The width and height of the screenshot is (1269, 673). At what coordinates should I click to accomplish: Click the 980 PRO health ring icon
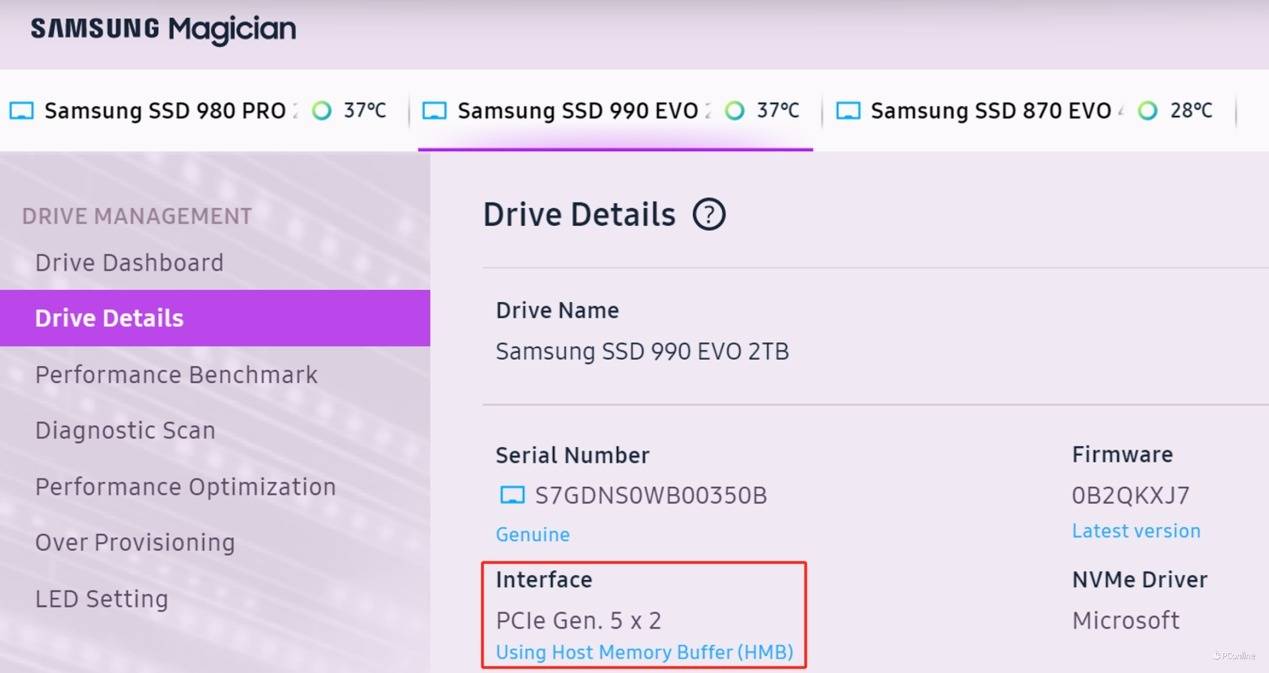[x=322, y=111]
